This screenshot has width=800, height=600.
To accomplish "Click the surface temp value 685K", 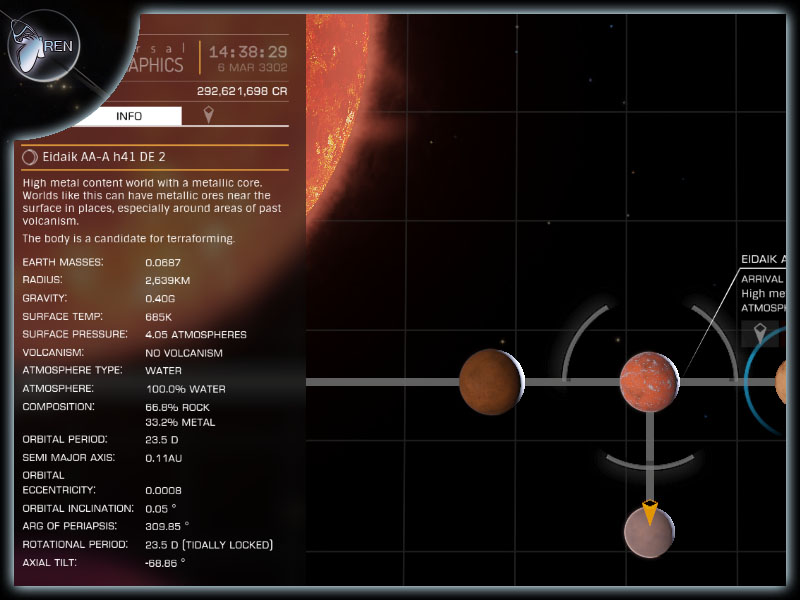I will click(x=159, y=317).
